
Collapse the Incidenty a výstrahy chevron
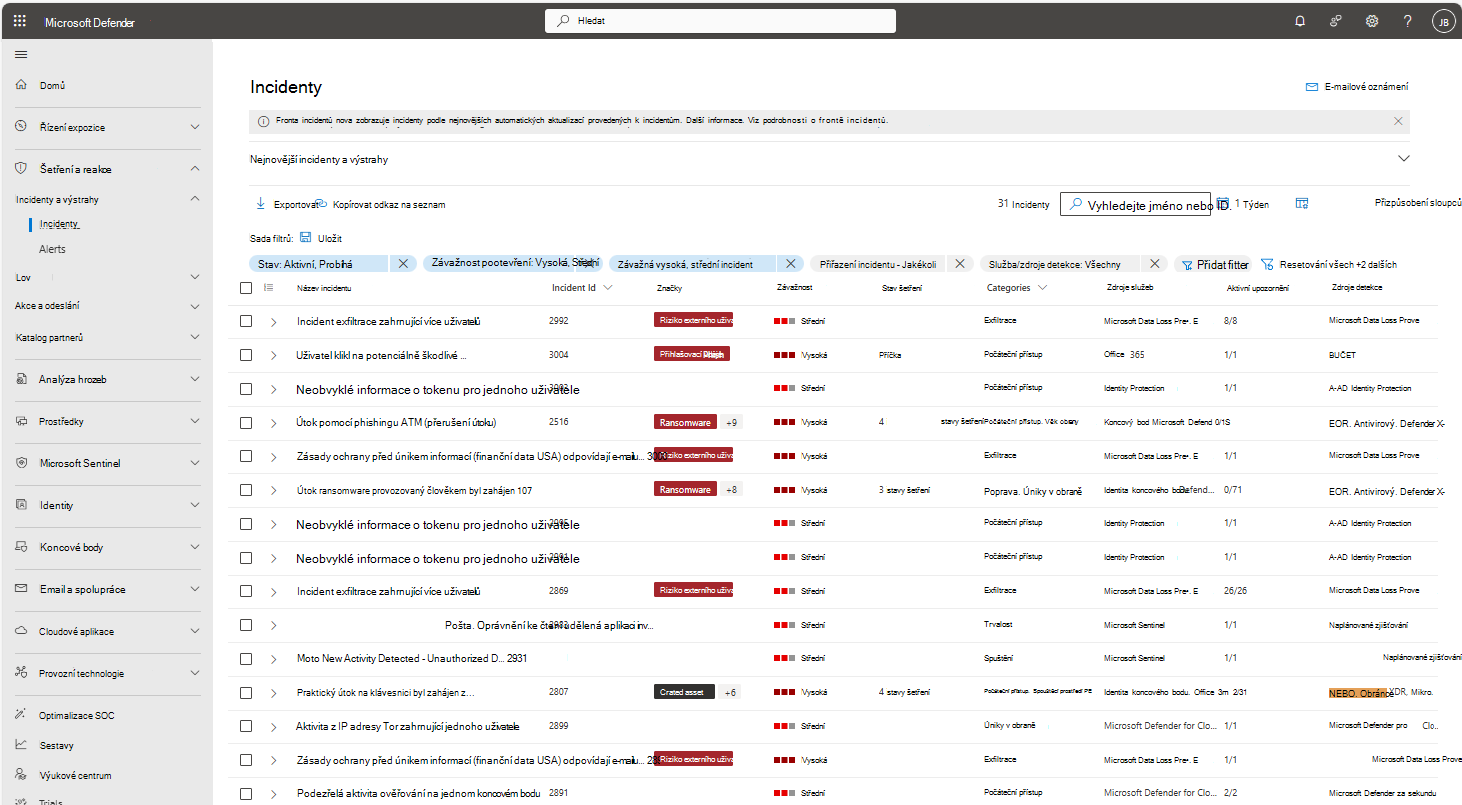(195, 199)
